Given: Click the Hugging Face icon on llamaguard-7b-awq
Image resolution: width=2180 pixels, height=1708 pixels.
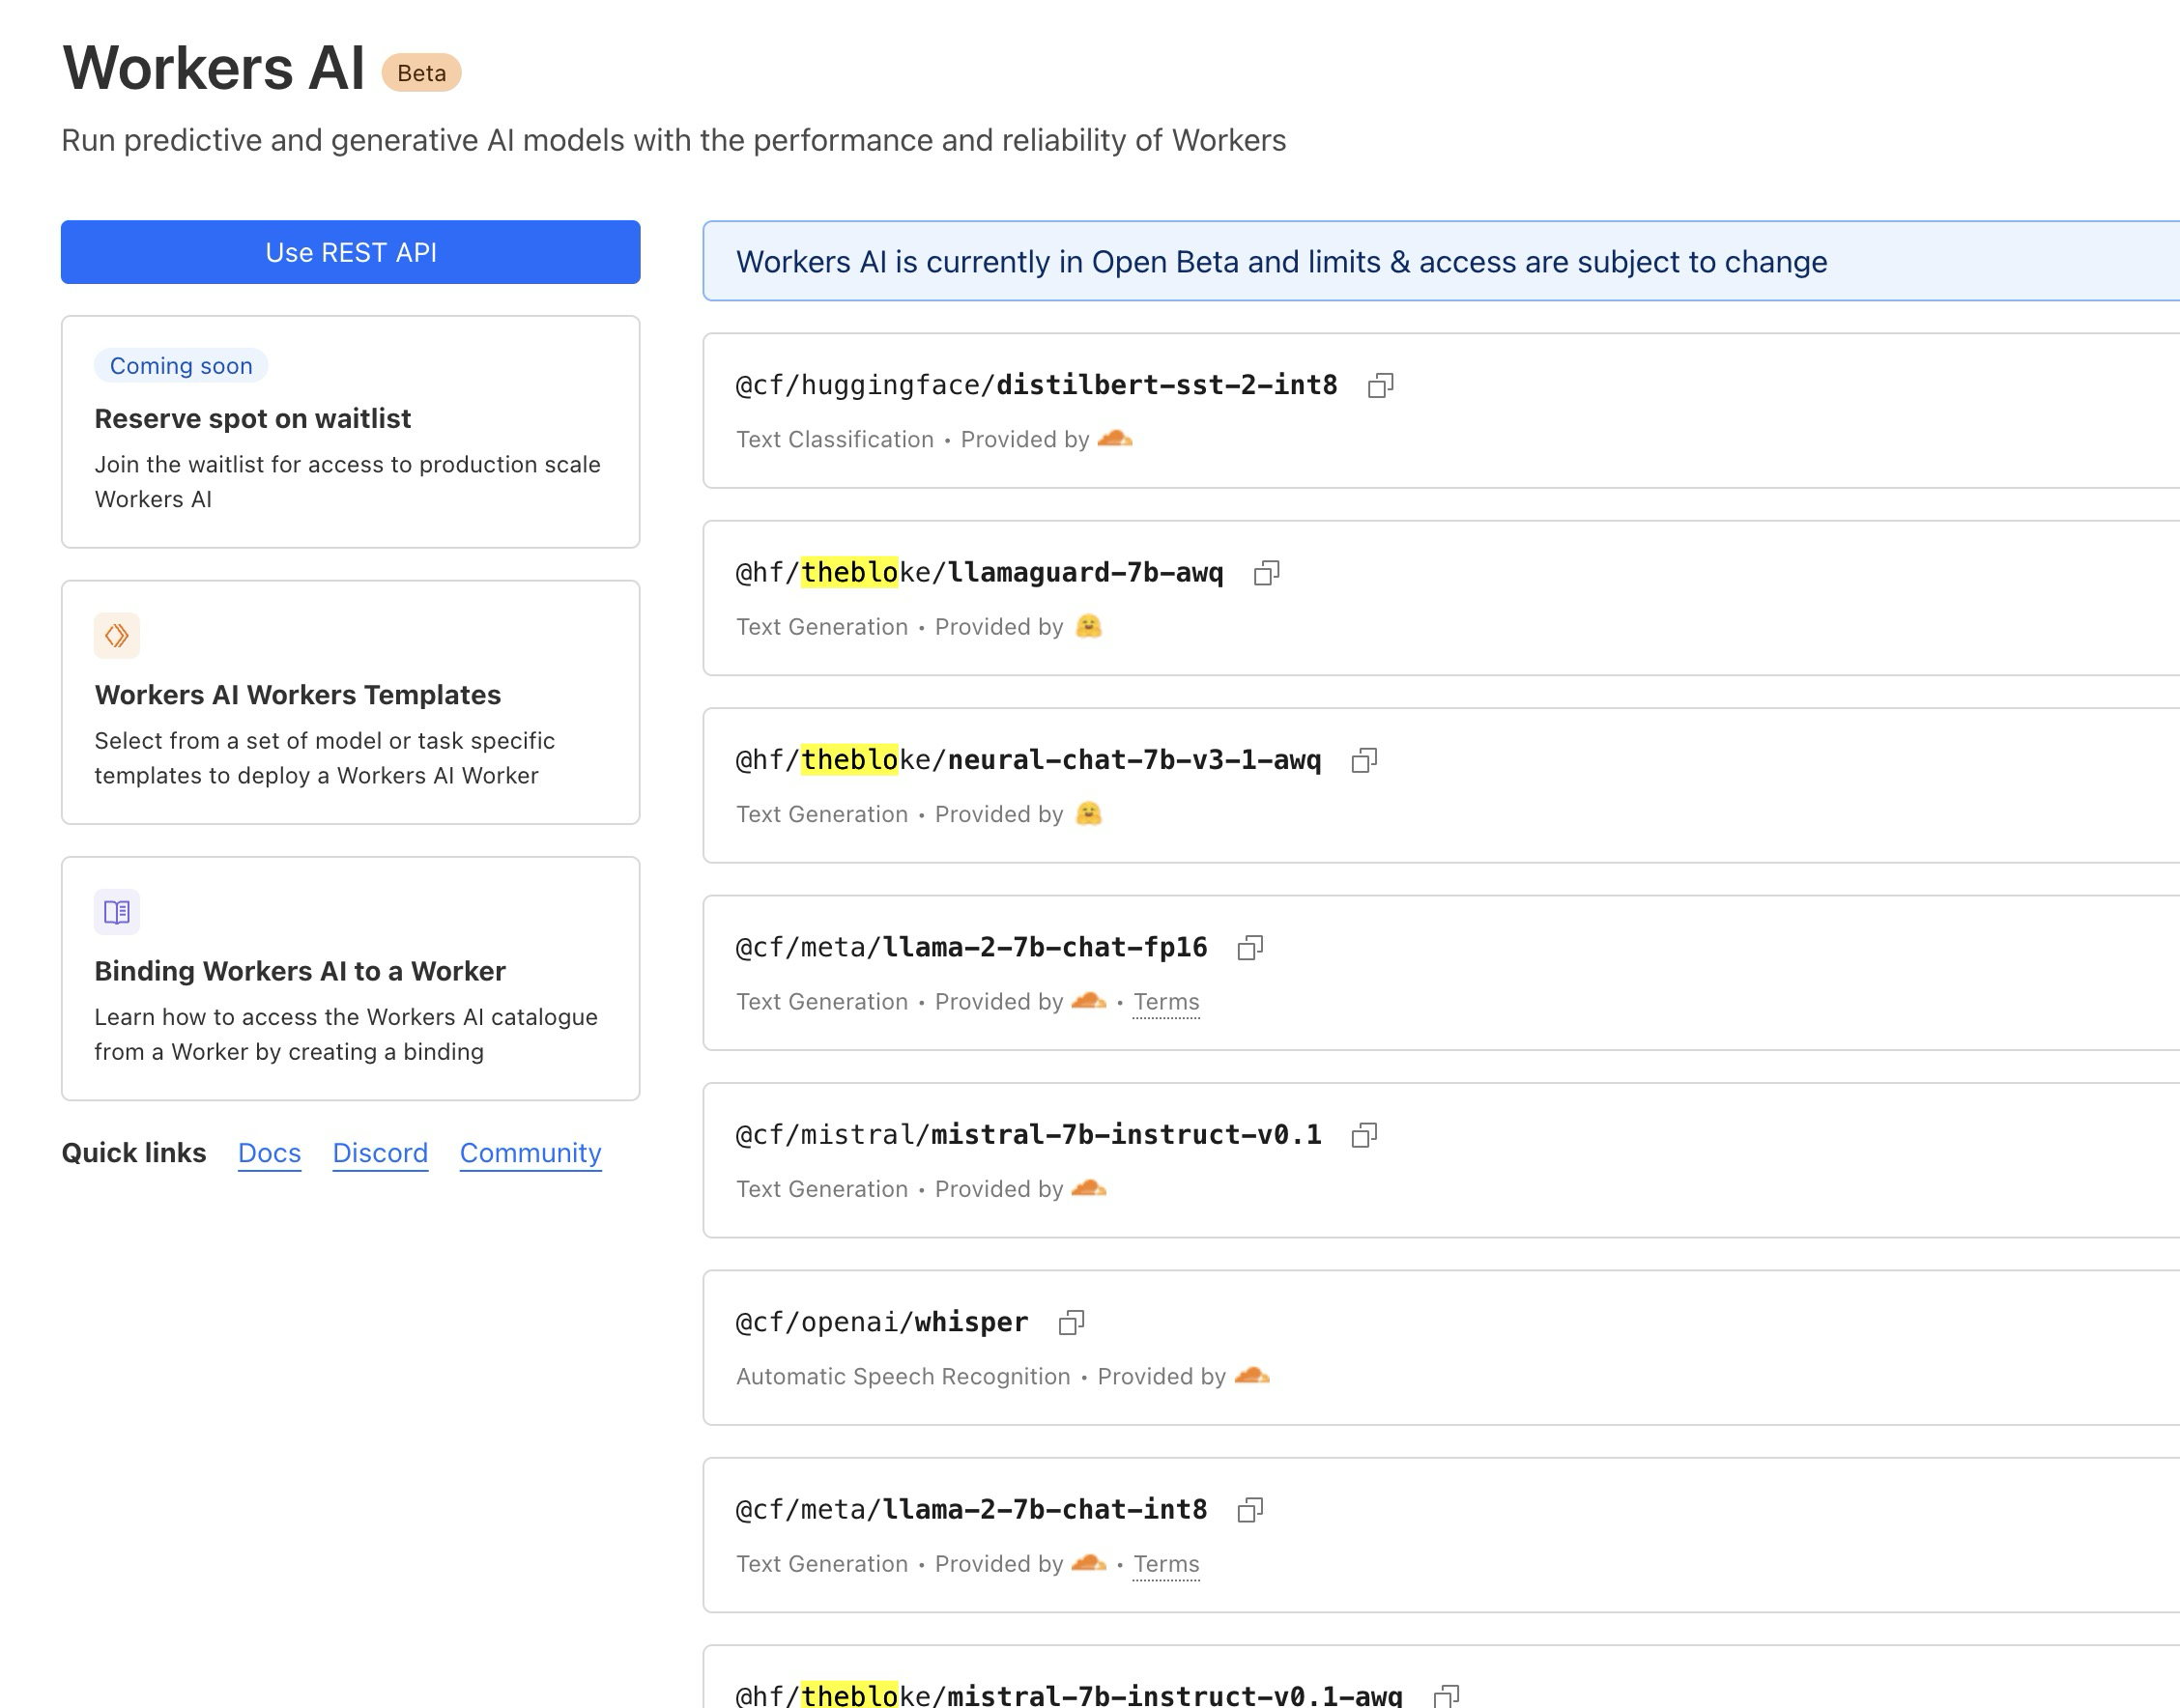Looking at the screenshot, I should pyautogui.click(x=1089, y=627).
